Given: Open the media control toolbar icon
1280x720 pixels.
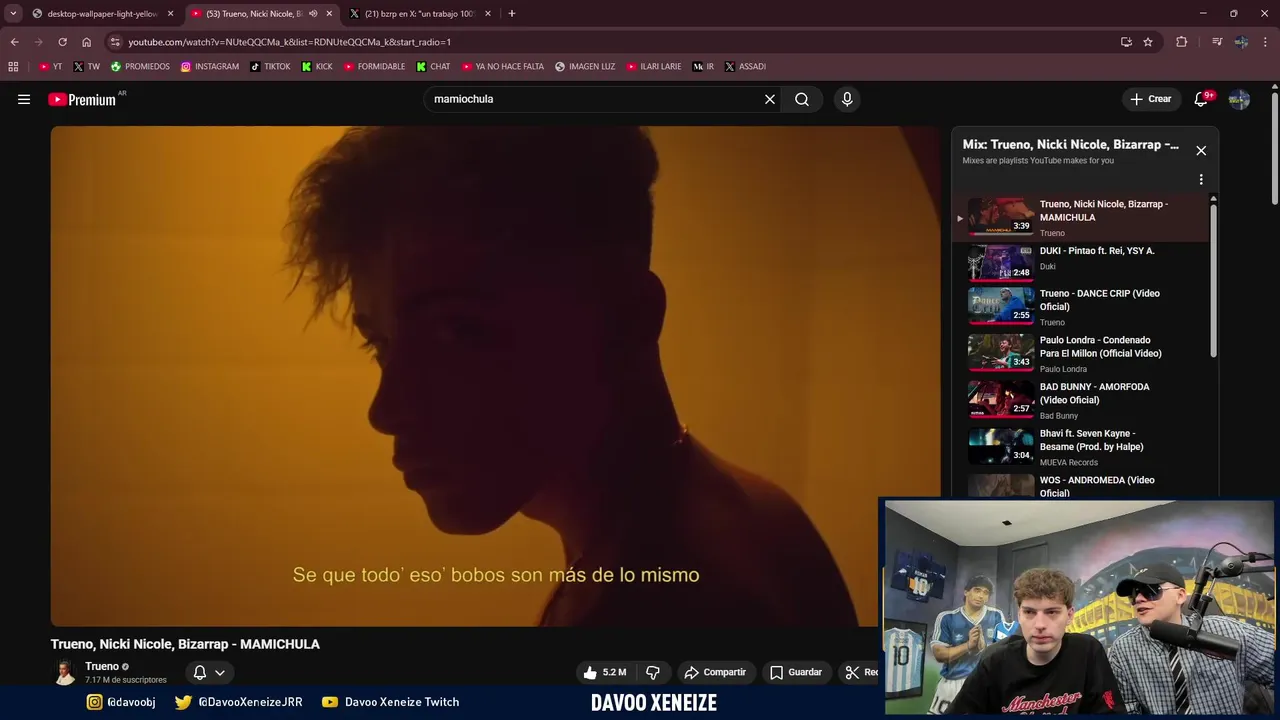Looking at the screenshot, I should click(1217, 42).
